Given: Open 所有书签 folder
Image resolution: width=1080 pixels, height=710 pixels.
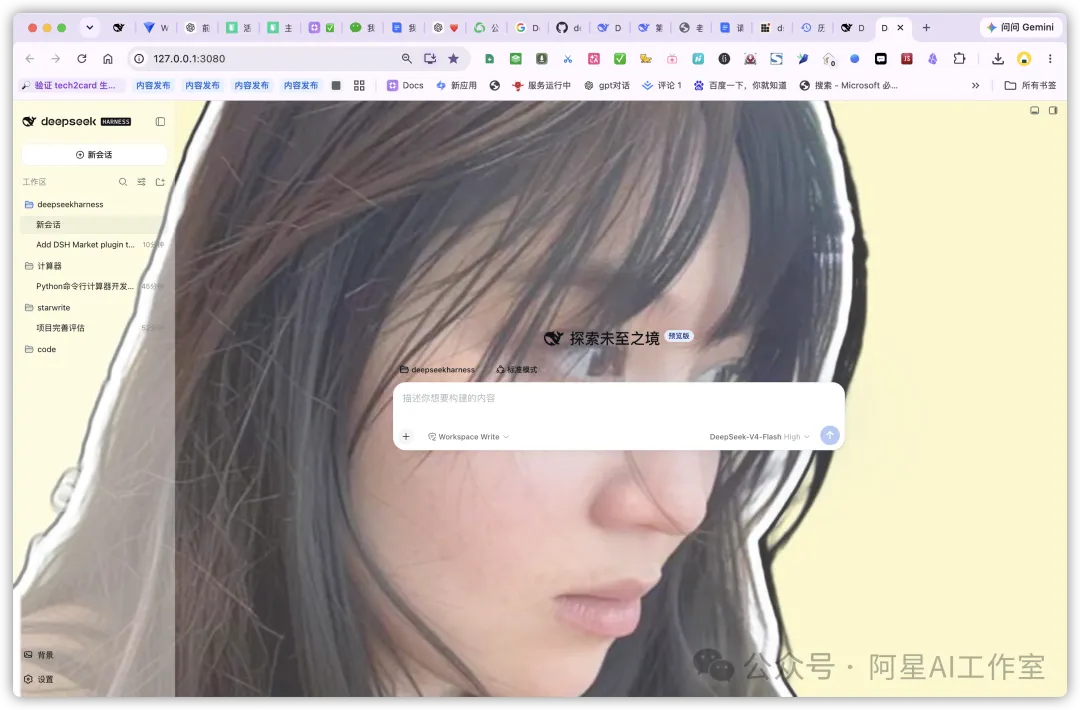Looking at the screenshot, I should click(x=1030, y=85).
